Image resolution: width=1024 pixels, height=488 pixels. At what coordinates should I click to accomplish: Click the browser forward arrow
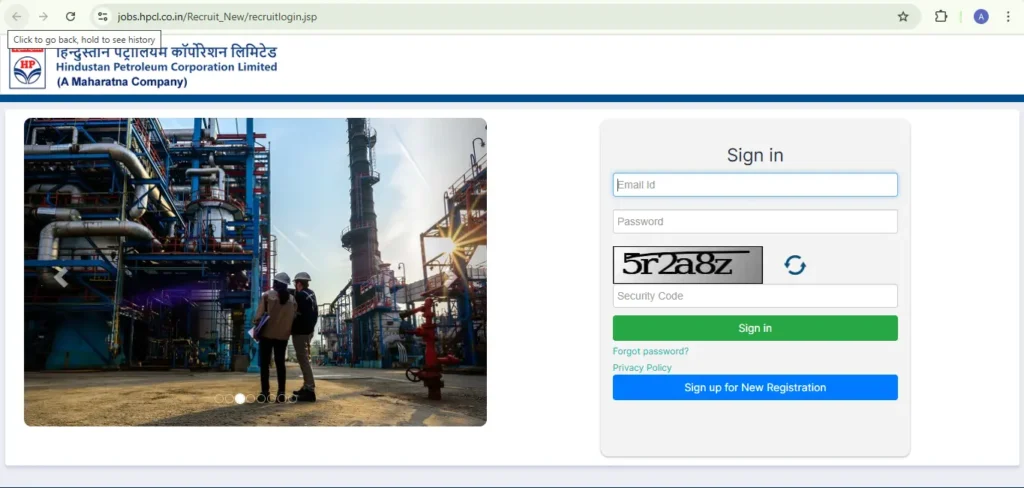click(x=43, y=17)
